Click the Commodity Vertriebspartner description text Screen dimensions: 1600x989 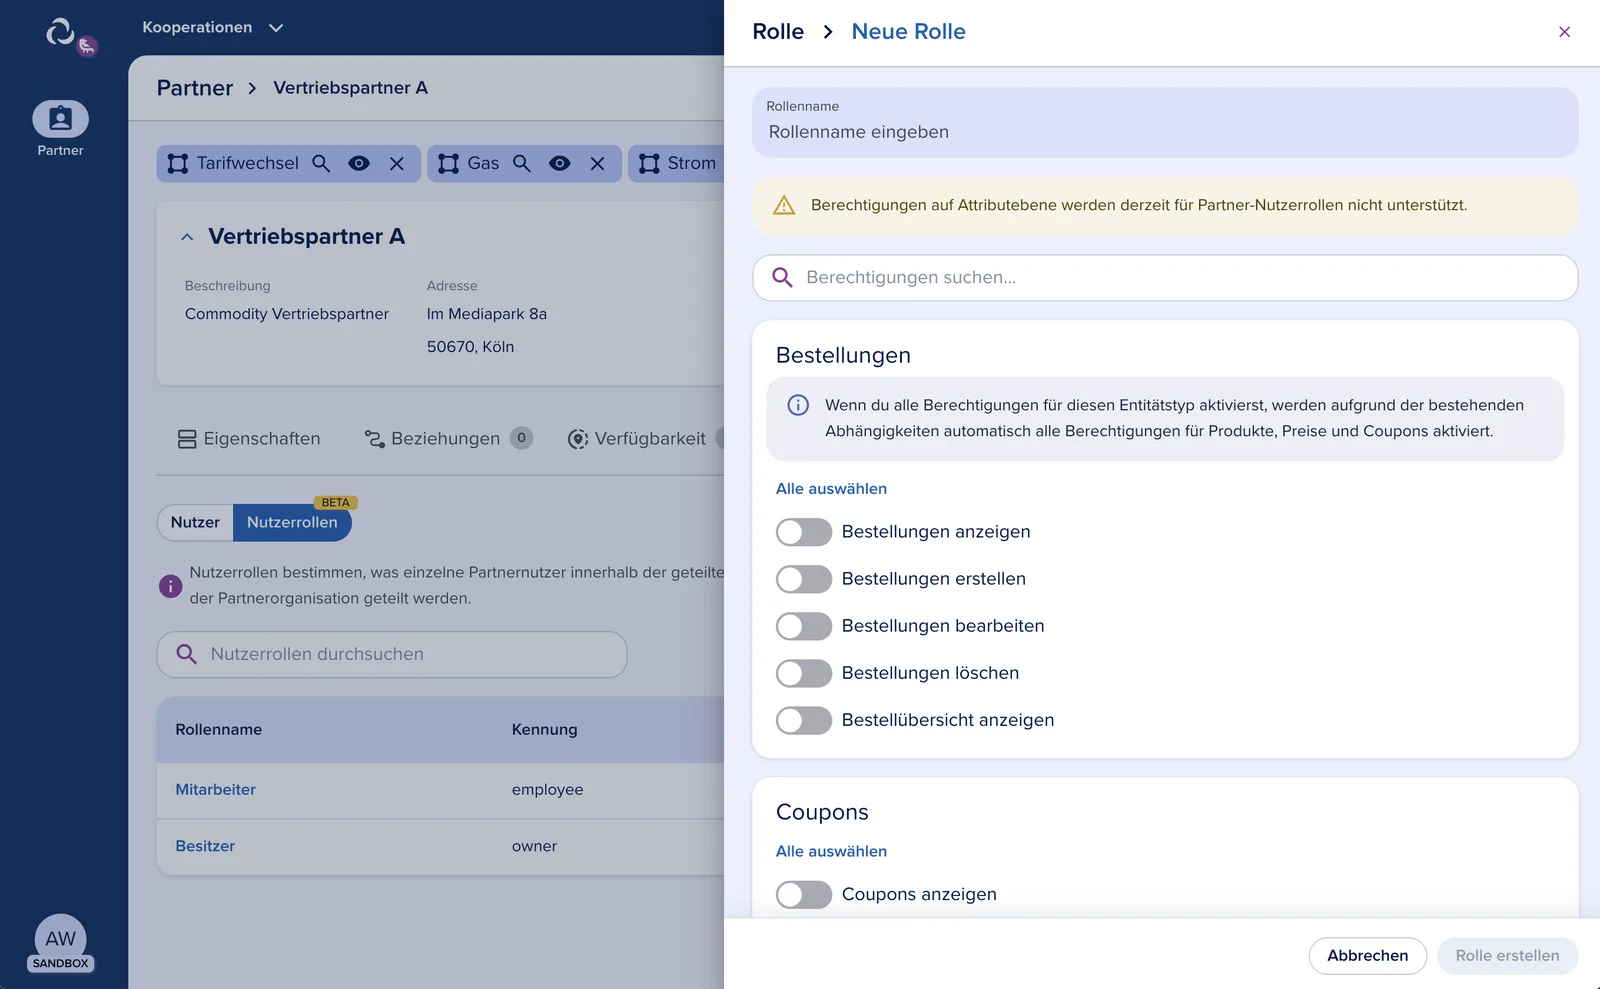(x=287, y=314)
